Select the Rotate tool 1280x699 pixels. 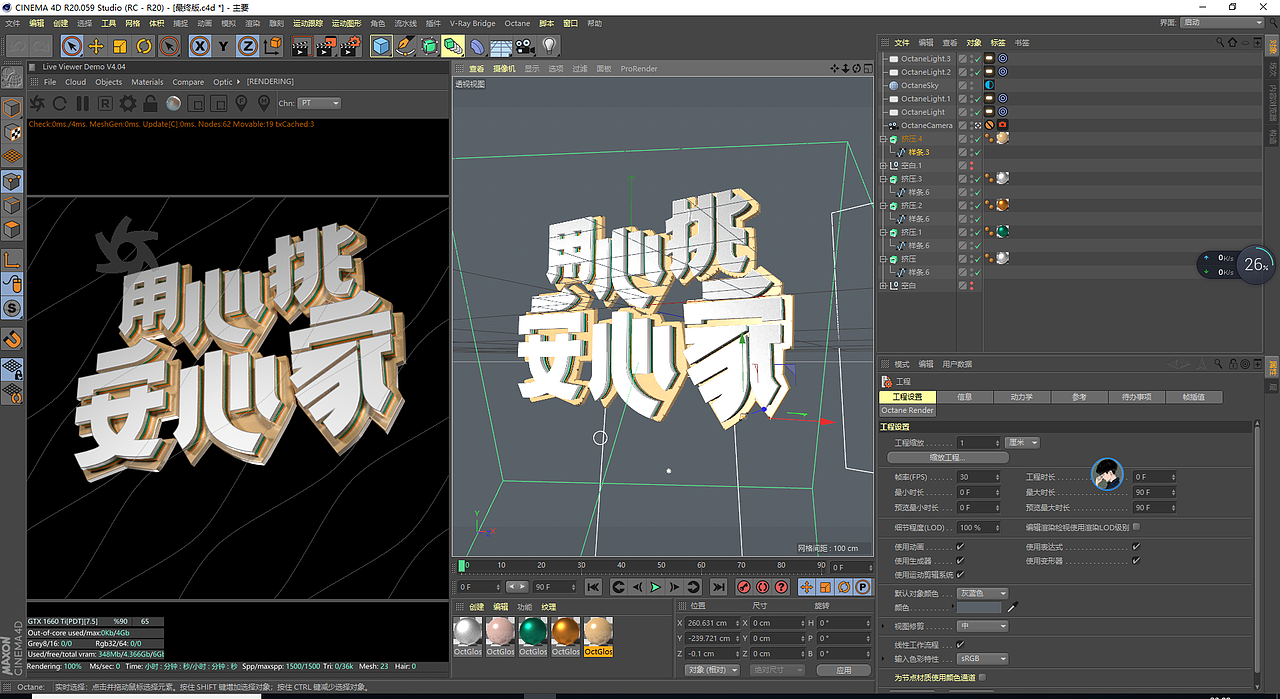pos(143,45)
